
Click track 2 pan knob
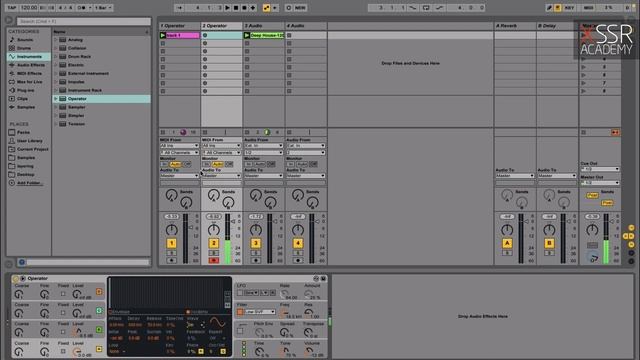point(213,230)
